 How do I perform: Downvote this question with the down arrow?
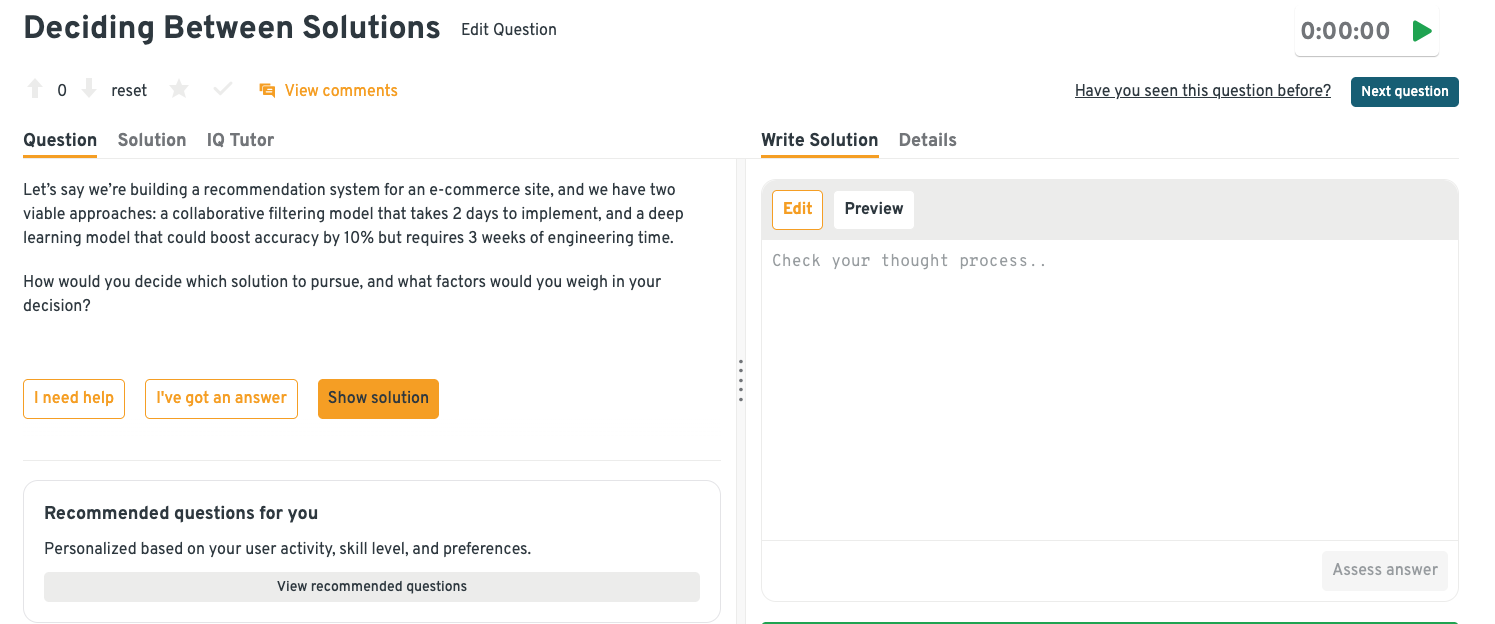pos(89,90)
